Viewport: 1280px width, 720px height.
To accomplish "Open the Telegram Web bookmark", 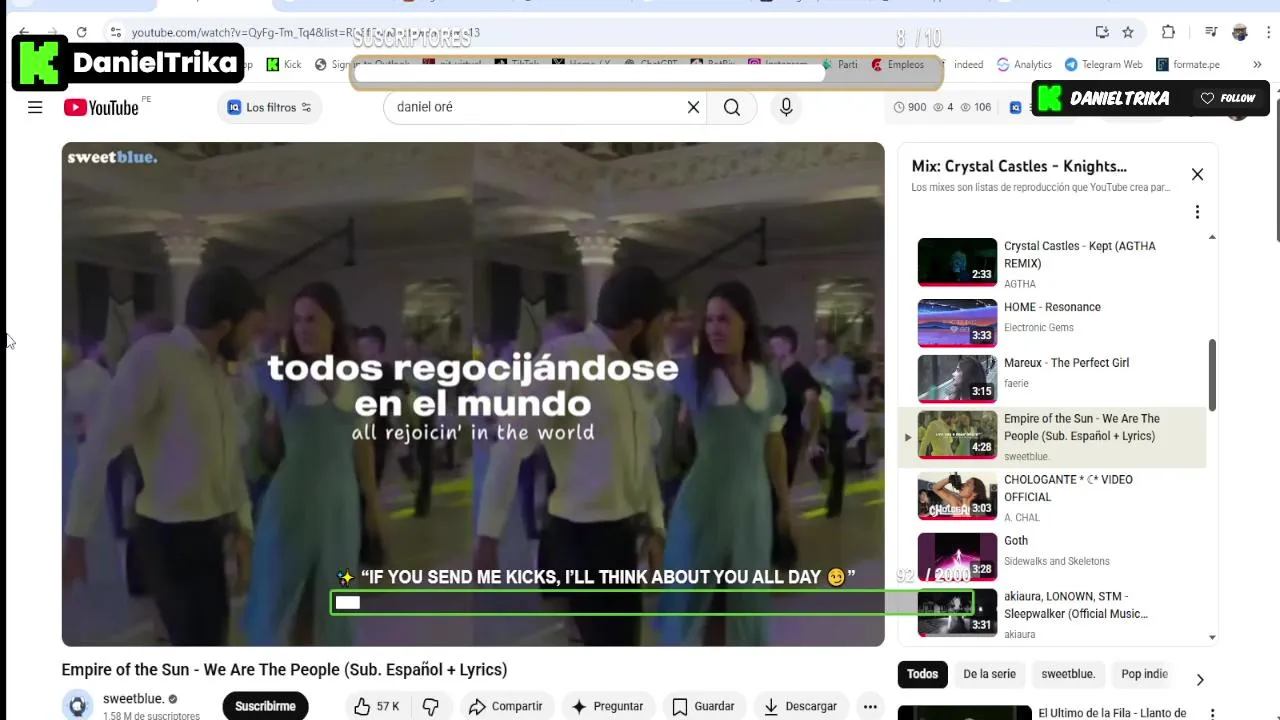I will pos(1103,64).
